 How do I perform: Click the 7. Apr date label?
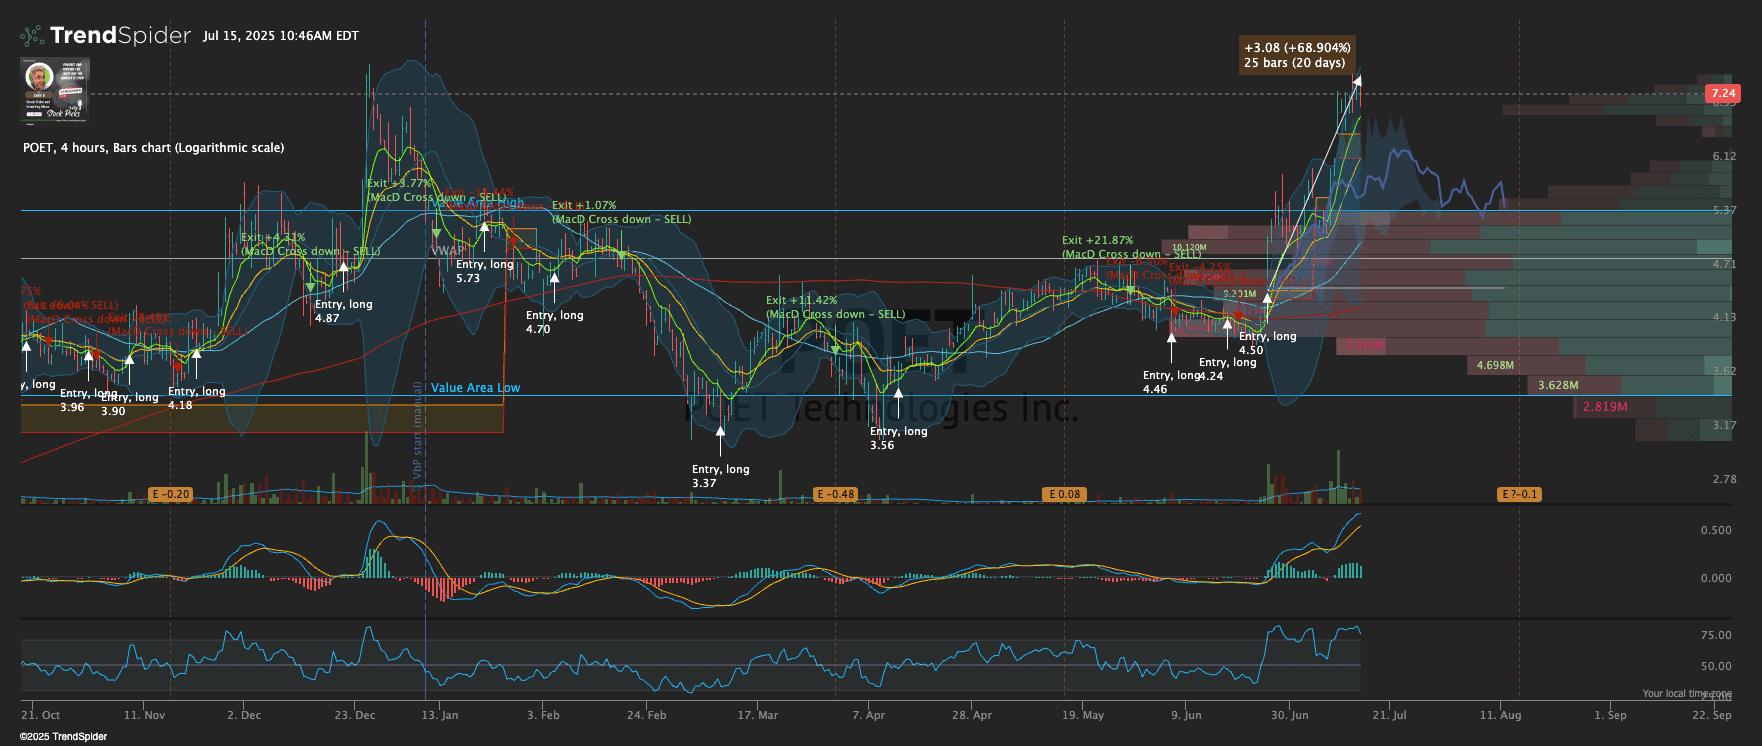tap(868, 716)
